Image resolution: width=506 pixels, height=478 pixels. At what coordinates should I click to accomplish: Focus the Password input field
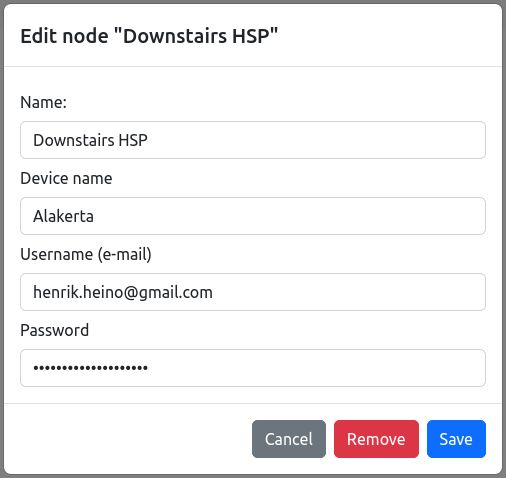[x=253, y=368]
